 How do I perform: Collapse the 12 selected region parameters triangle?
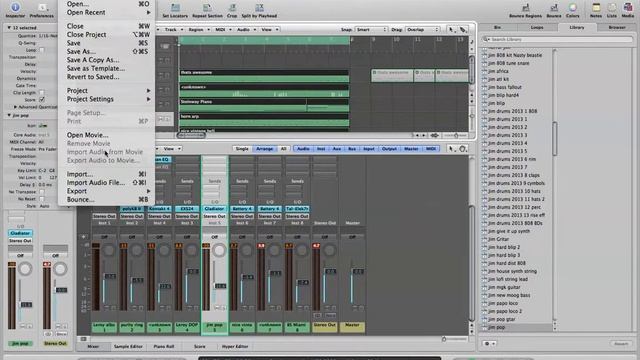[x=9, y=28]
